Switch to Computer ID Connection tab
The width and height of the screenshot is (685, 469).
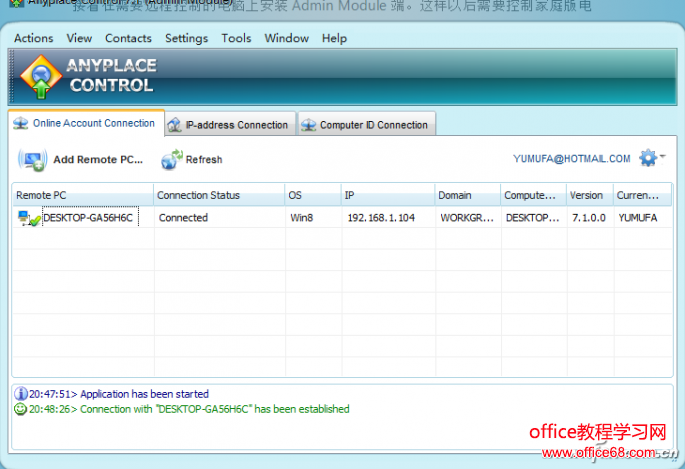point(367,124)
